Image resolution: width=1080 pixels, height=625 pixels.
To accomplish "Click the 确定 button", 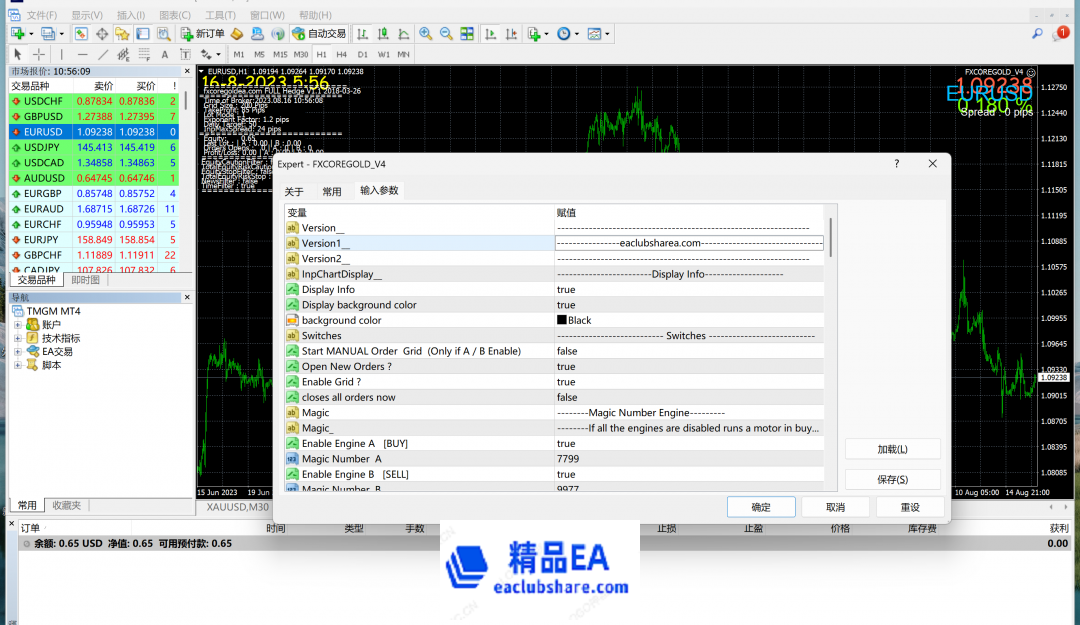I will click(x=761, y=507).
